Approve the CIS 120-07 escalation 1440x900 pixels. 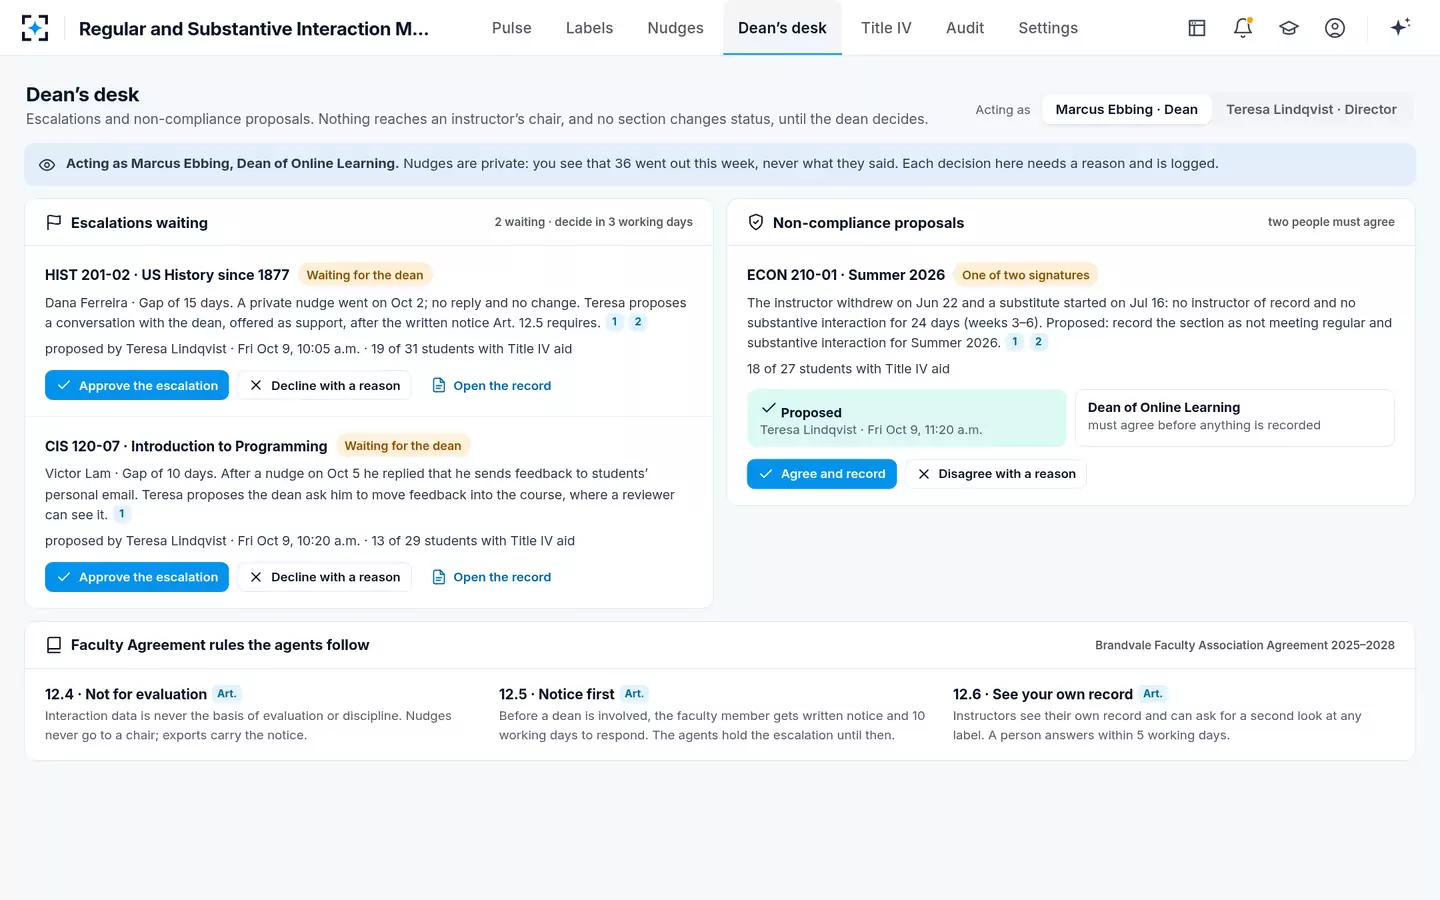(x=137, y=577)
